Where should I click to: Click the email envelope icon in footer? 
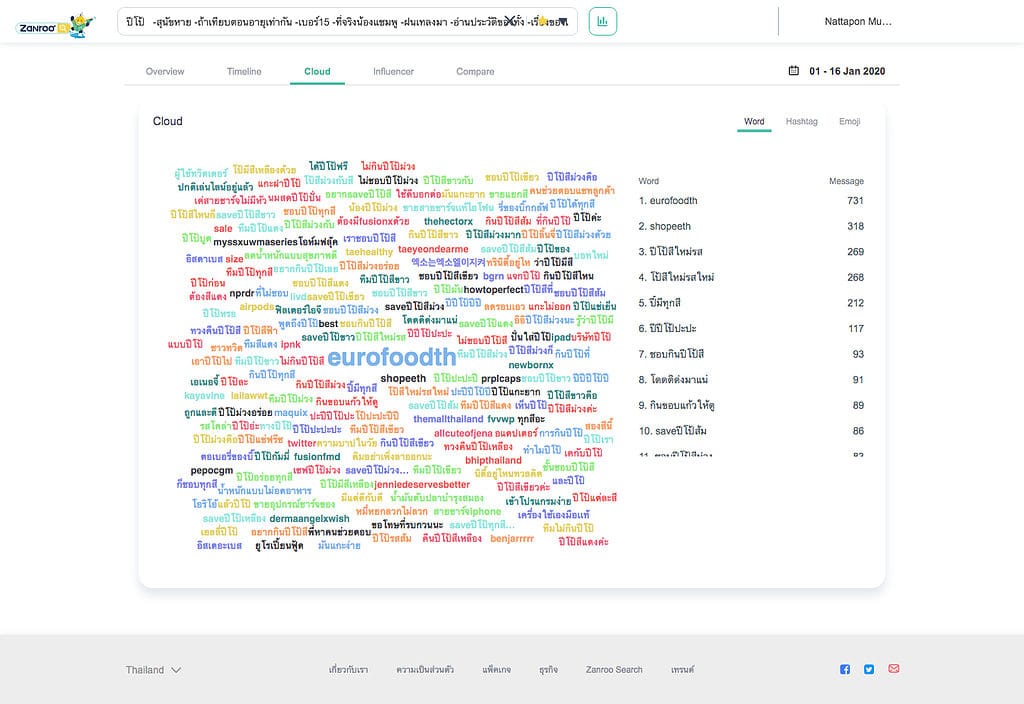[x=893, y=669]
